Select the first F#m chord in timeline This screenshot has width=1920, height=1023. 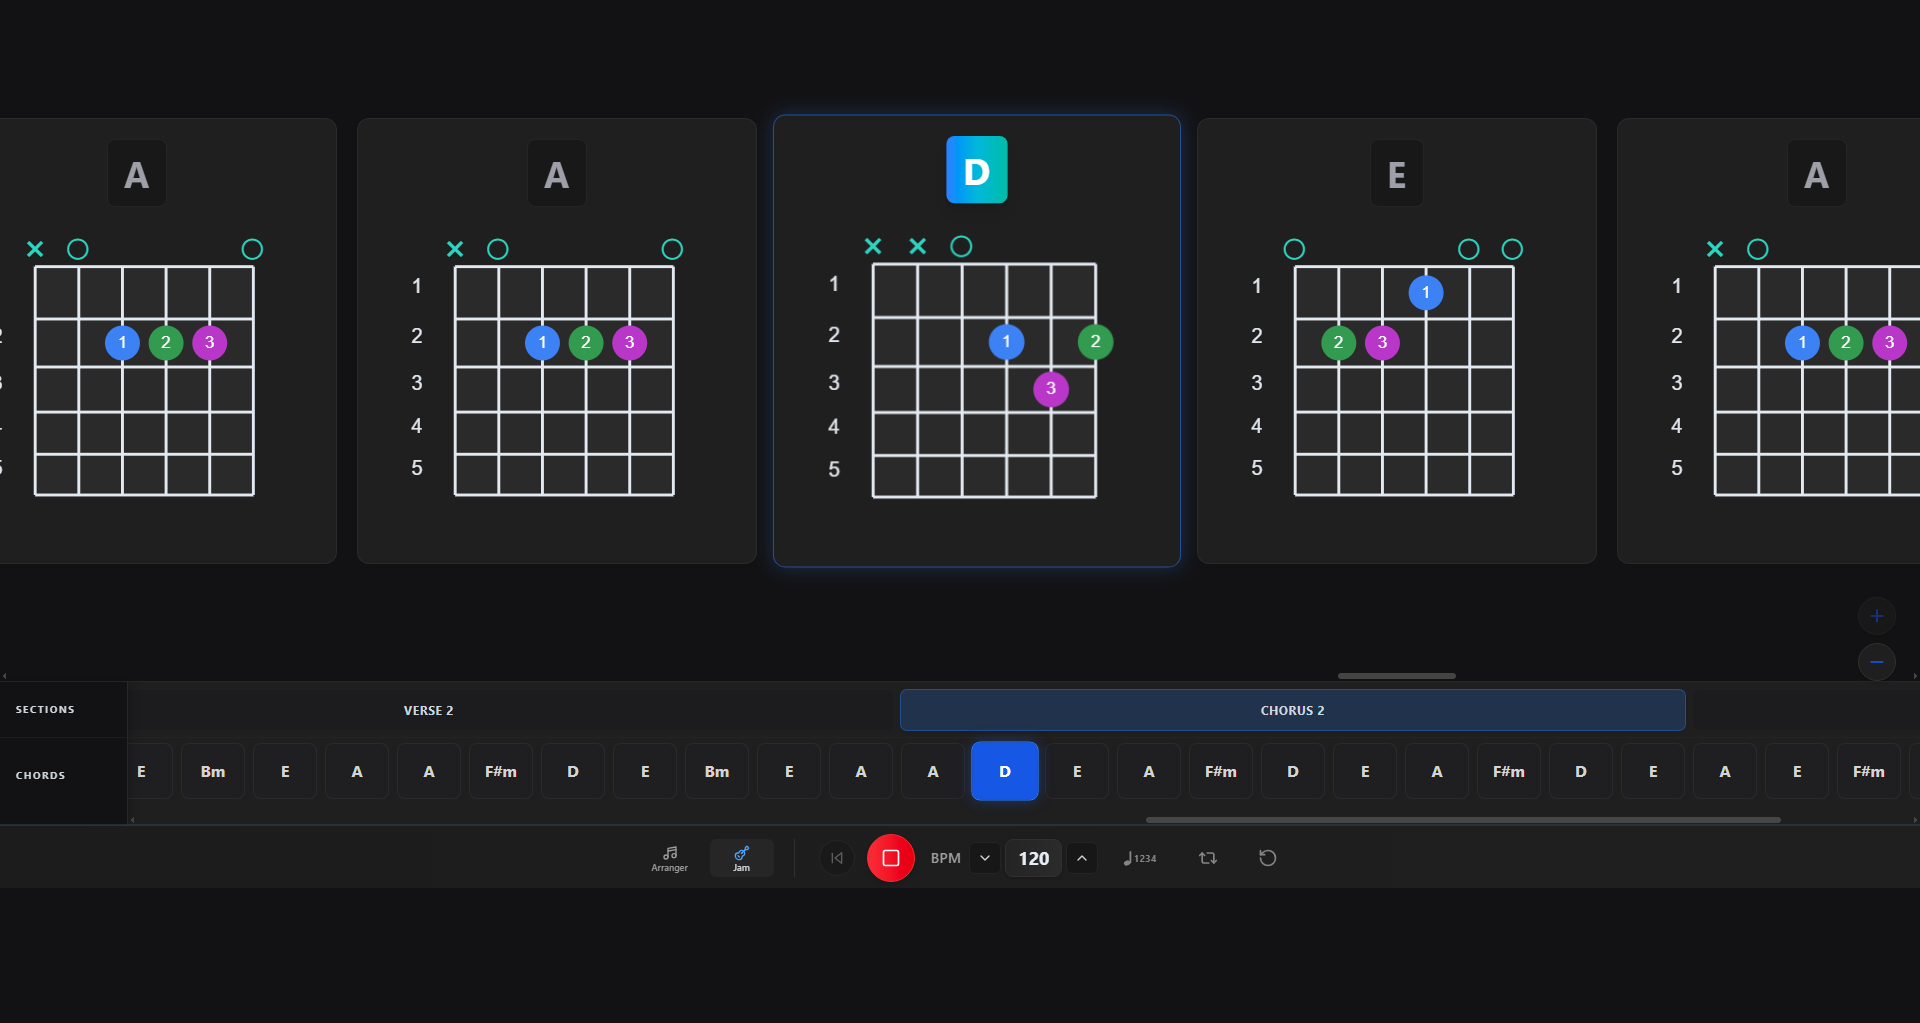(x=501, y=771)
